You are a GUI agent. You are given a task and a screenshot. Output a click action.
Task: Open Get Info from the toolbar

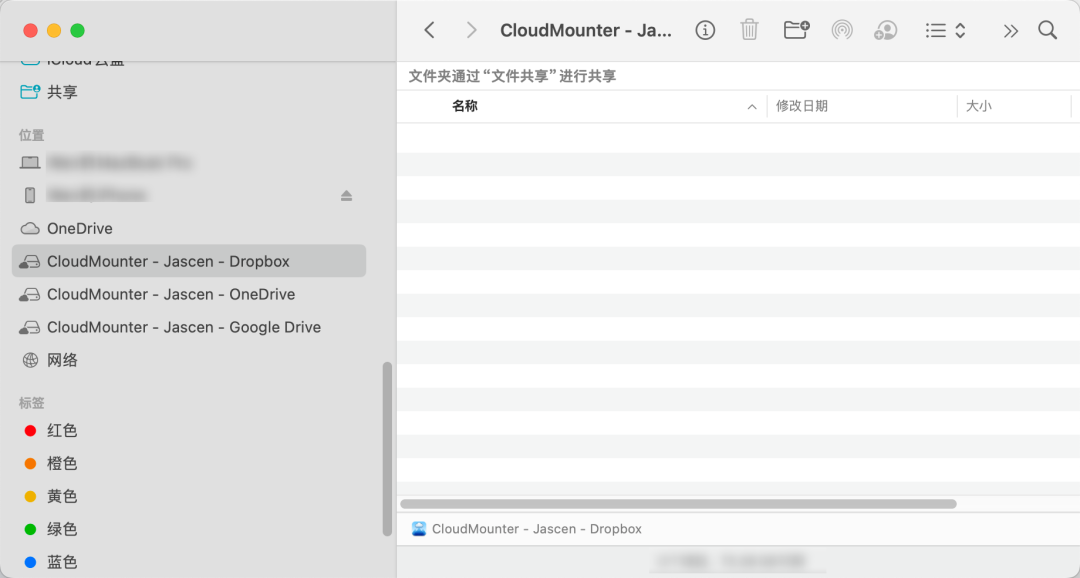point(705,30)
